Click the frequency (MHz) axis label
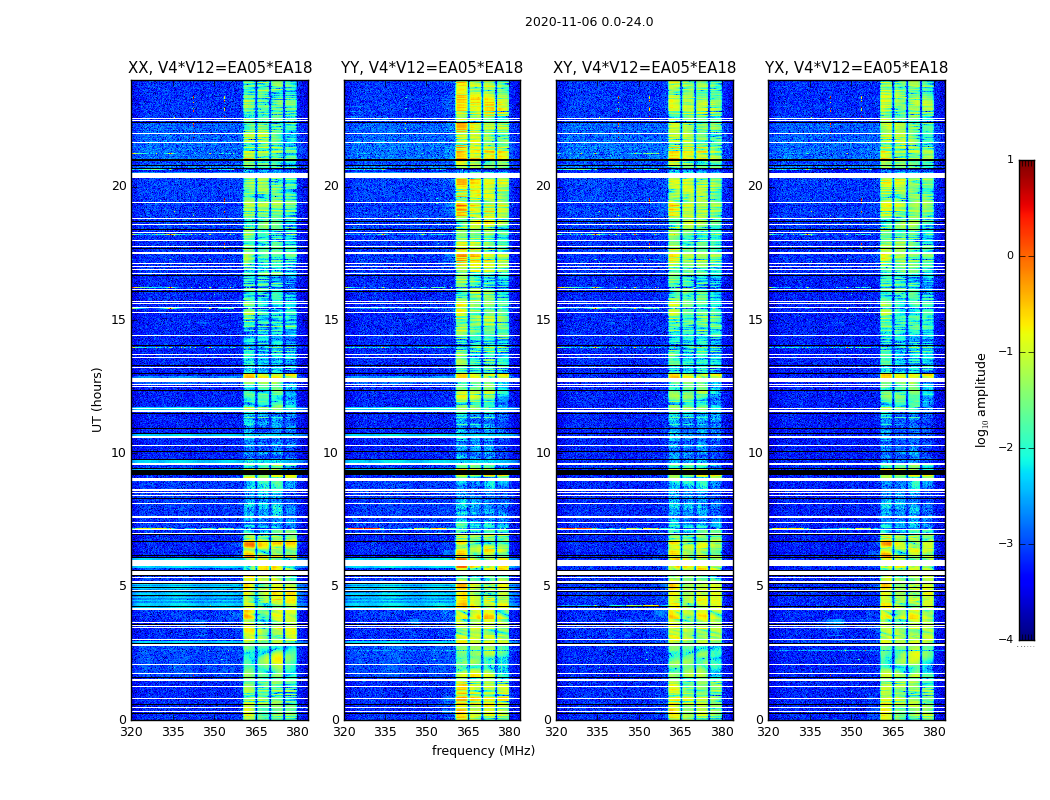1050x800 pixels. point(483,750)
